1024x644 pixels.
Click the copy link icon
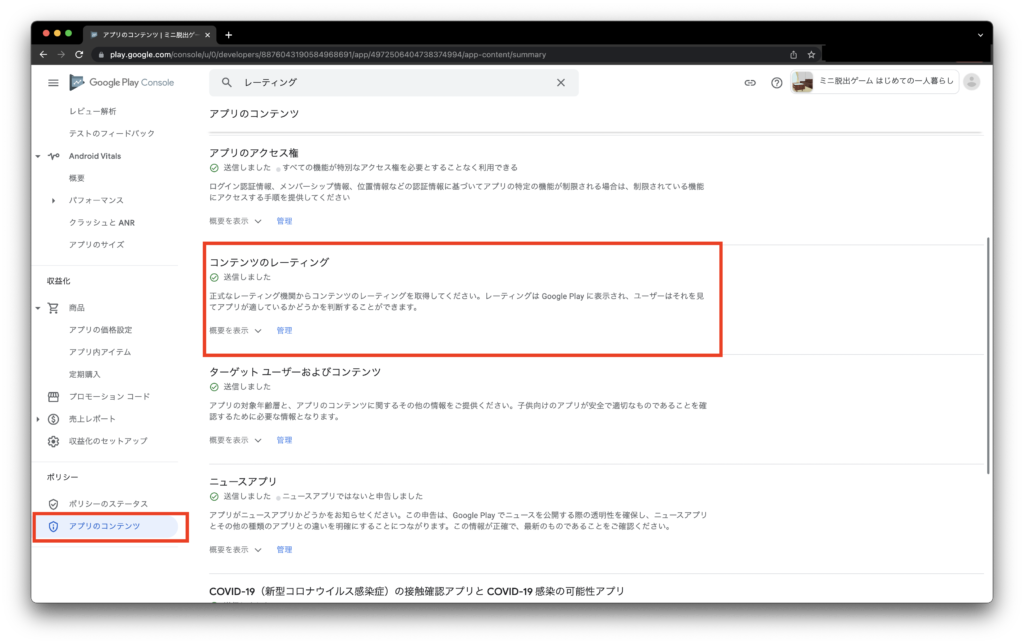(749, 83)
